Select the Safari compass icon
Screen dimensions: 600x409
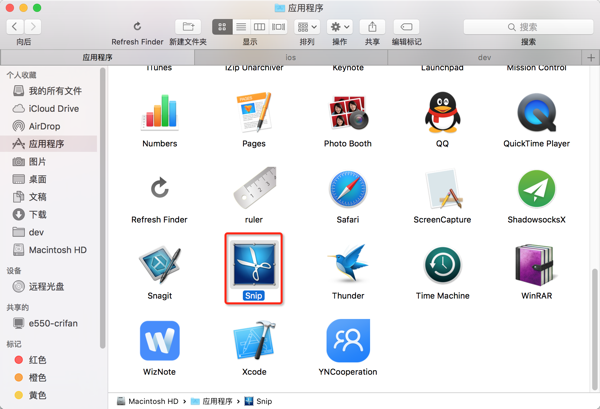point(348,189)
